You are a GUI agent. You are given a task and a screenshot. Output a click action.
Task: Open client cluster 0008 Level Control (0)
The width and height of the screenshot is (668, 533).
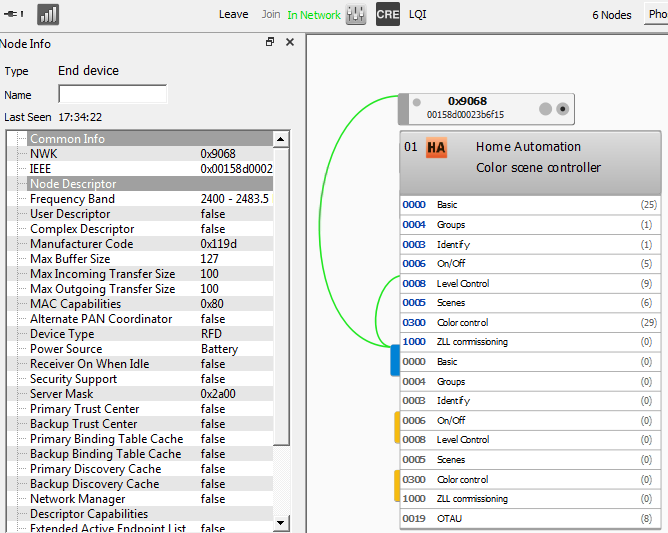coord(530,440)
